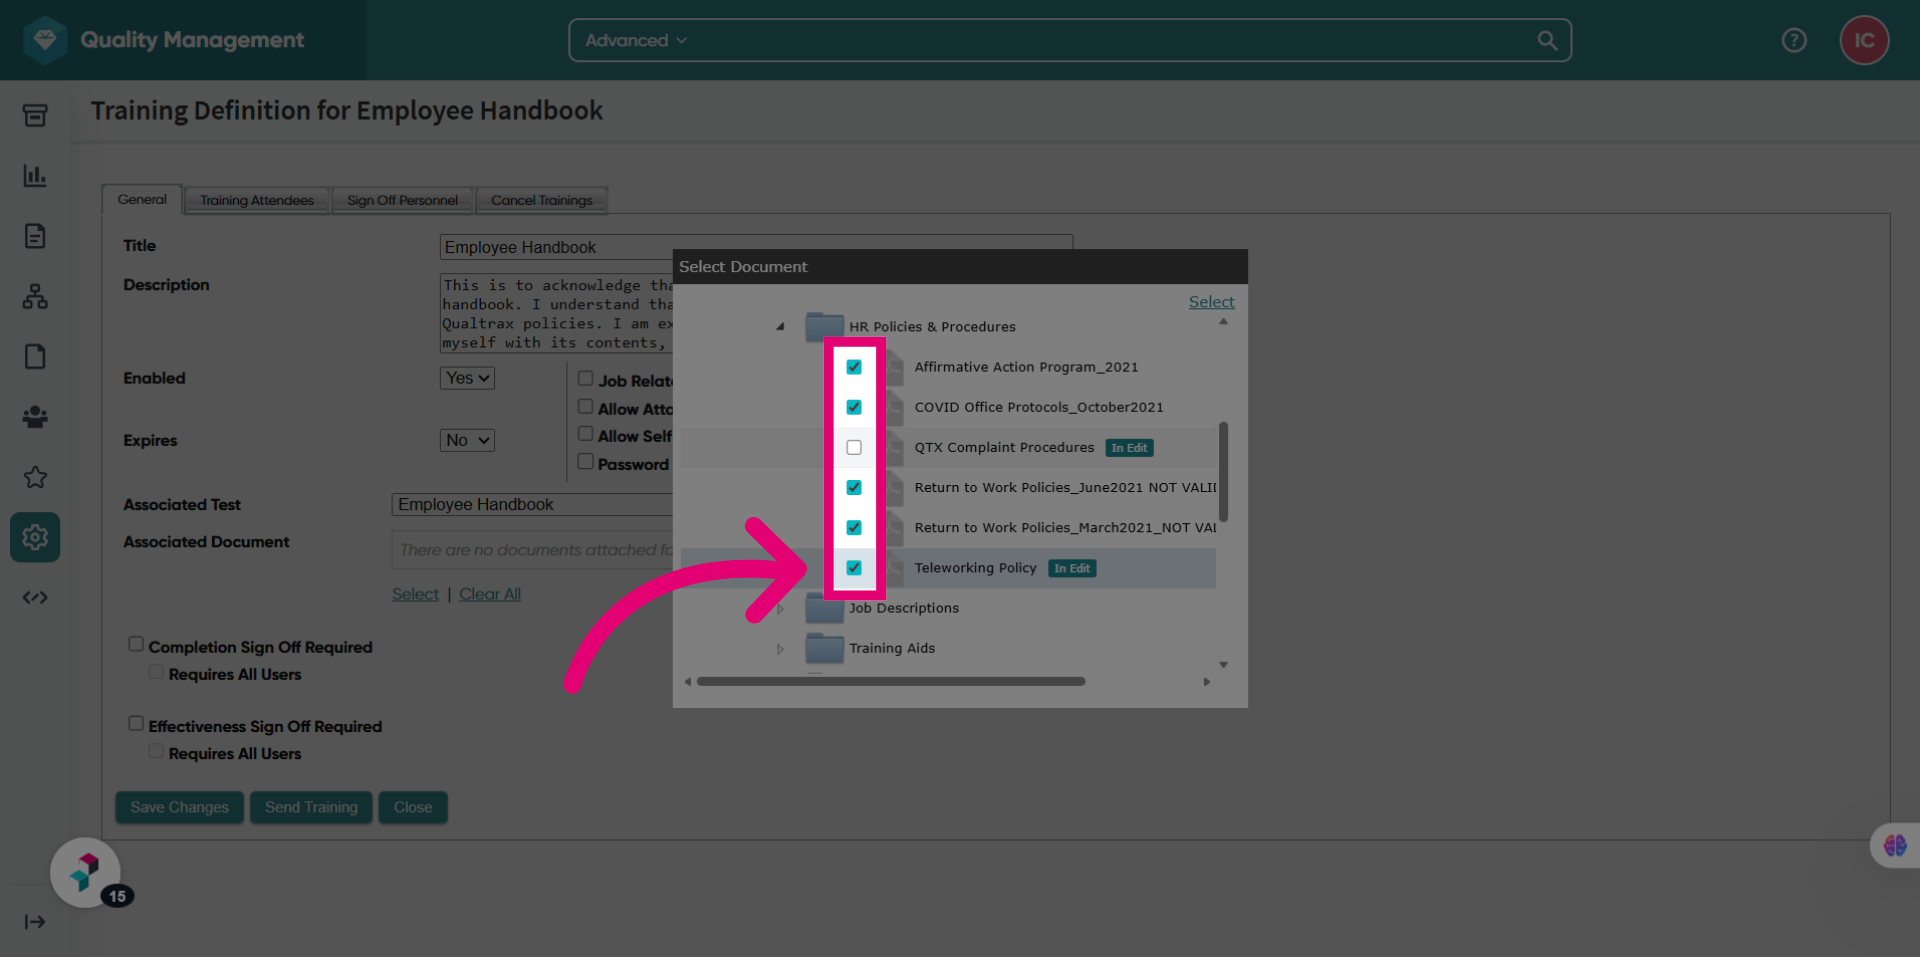1920x957 pixels.
Task: Click the Close button
Action: coord(413,807)
